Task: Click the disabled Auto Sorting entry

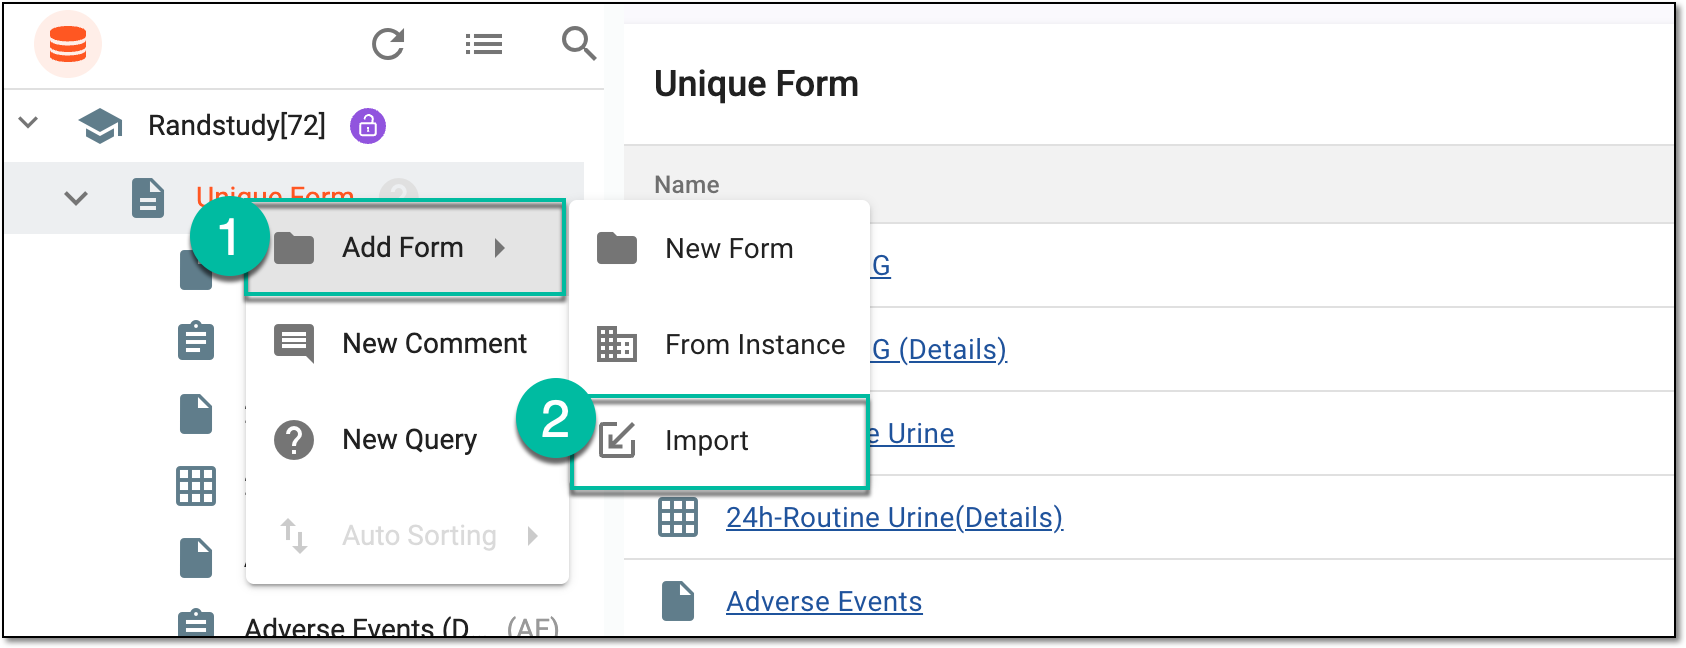Action: tap(407, 536)
